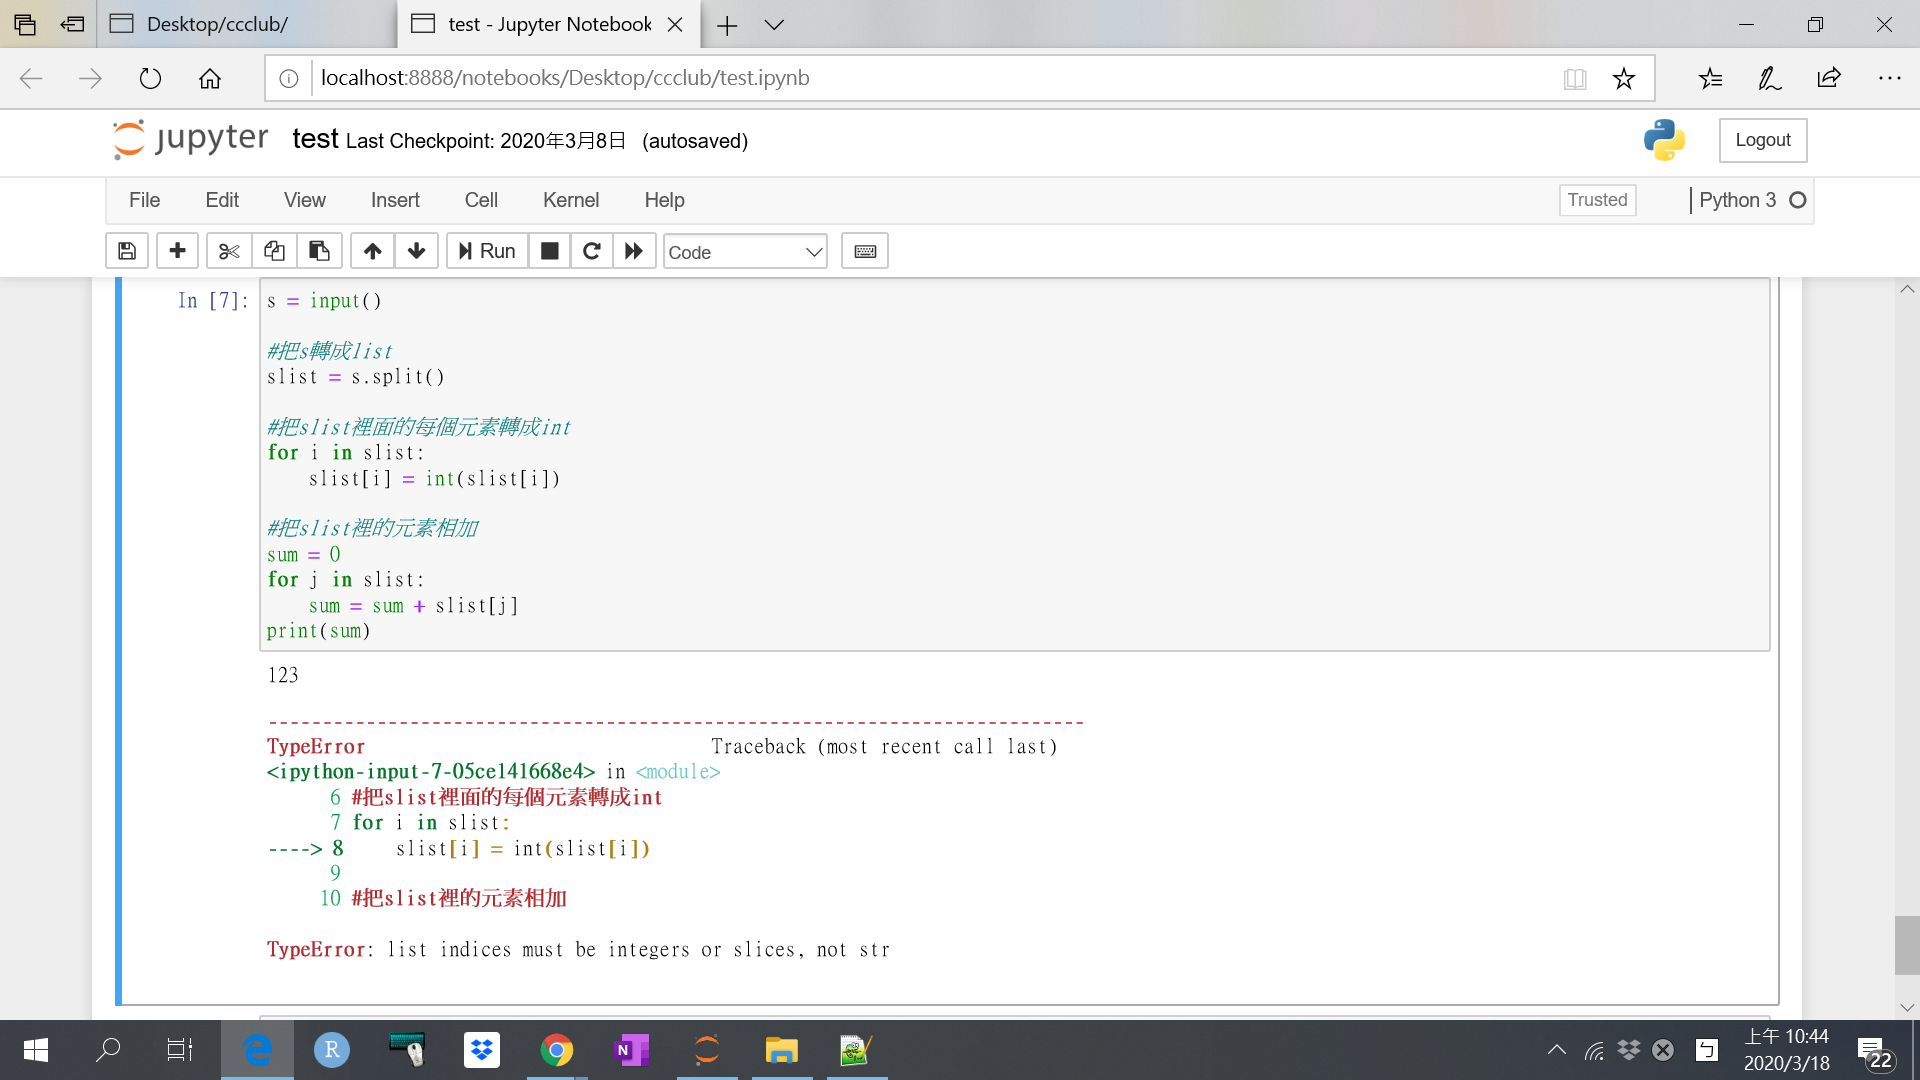
Task: Paste cell from clipboard
Action: pos(320,251)
